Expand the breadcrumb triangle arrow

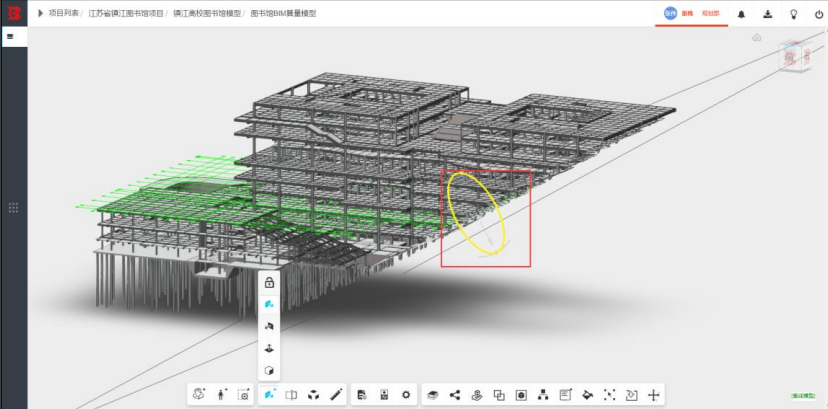pyautogui.click(x=41, y=13)
